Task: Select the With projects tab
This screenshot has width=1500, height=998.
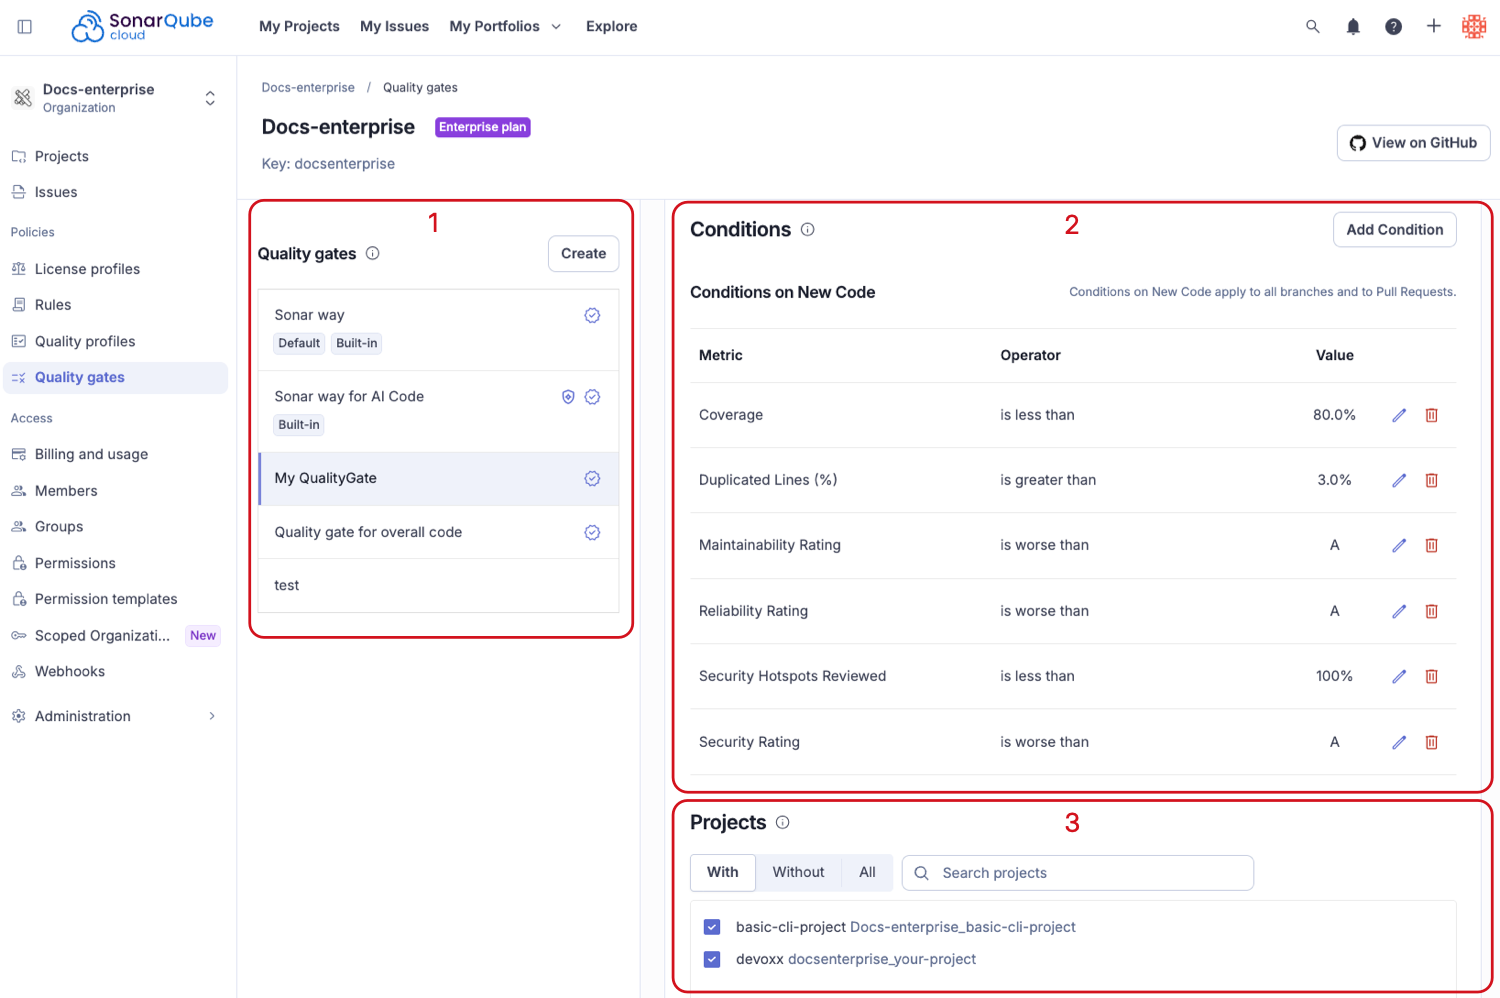Action: click(x=723, y=872)
